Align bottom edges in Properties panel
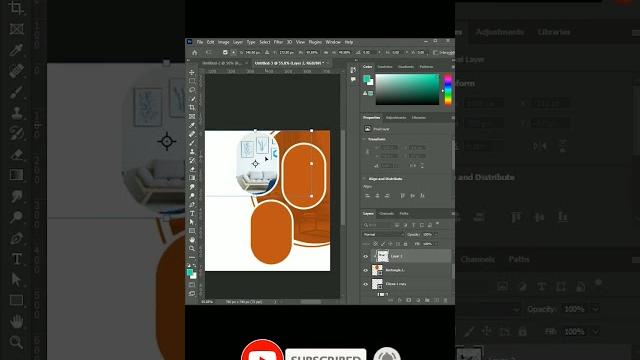Viewport: 640px width, 360px height. click(x=422, y=196)
